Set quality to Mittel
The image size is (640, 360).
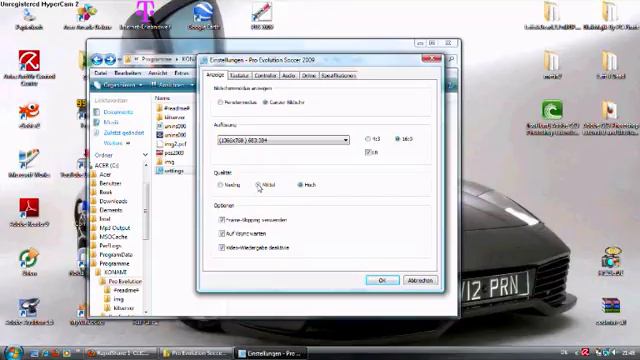(x=258, y=185)
